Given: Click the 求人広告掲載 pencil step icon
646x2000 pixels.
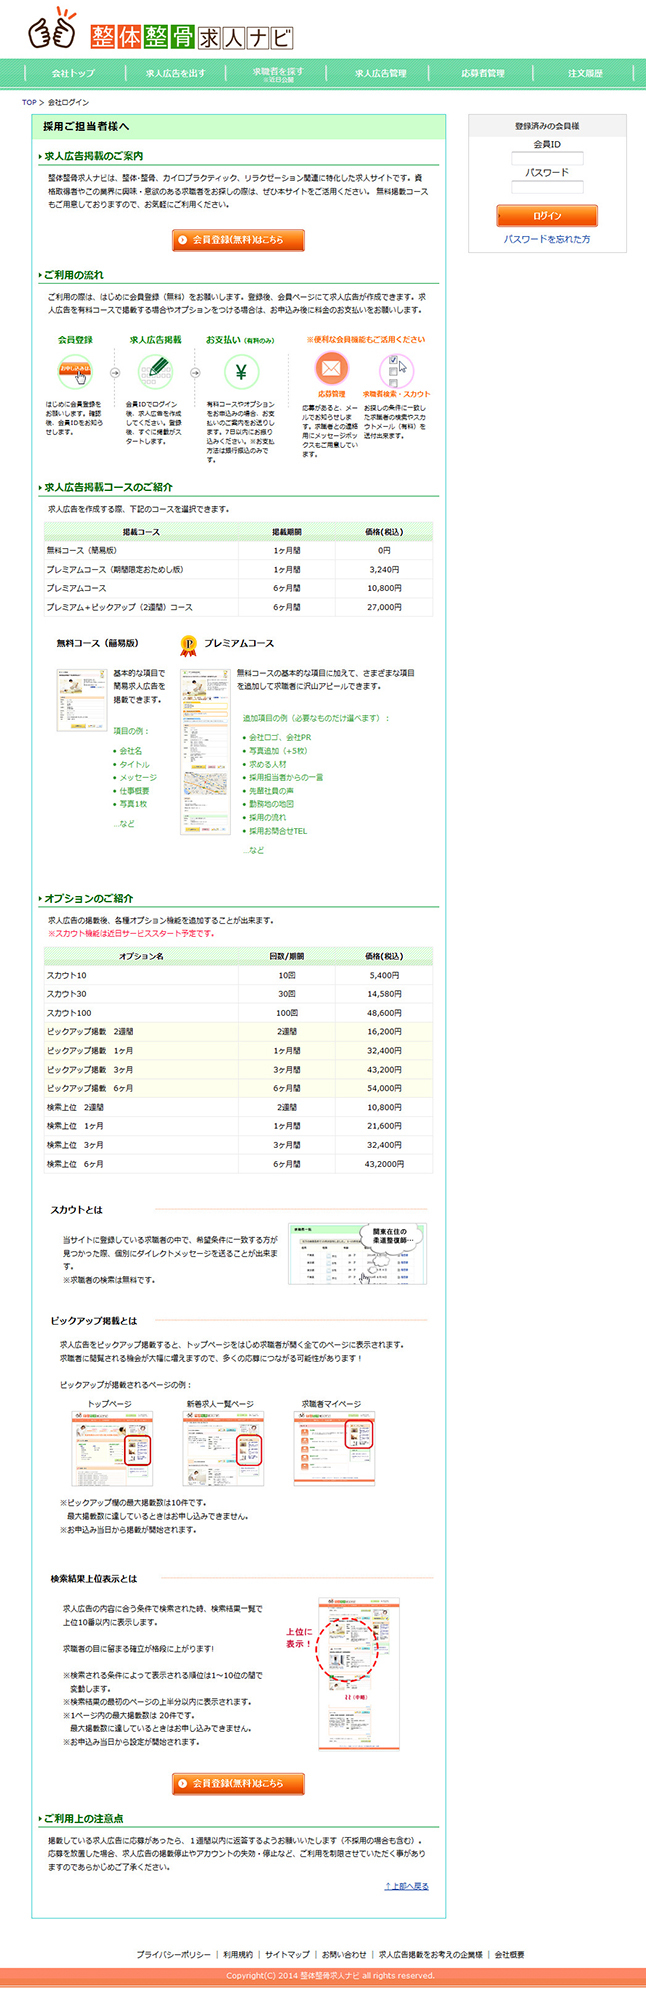Looking at the screenshot, I should [154, 372].
